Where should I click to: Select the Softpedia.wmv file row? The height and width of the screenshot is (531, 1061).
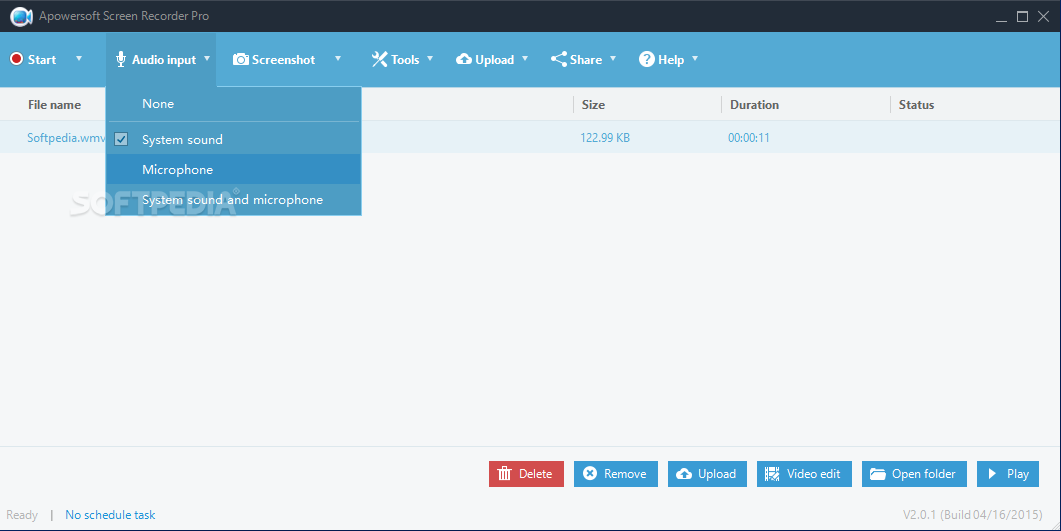(x=530, y=137)
